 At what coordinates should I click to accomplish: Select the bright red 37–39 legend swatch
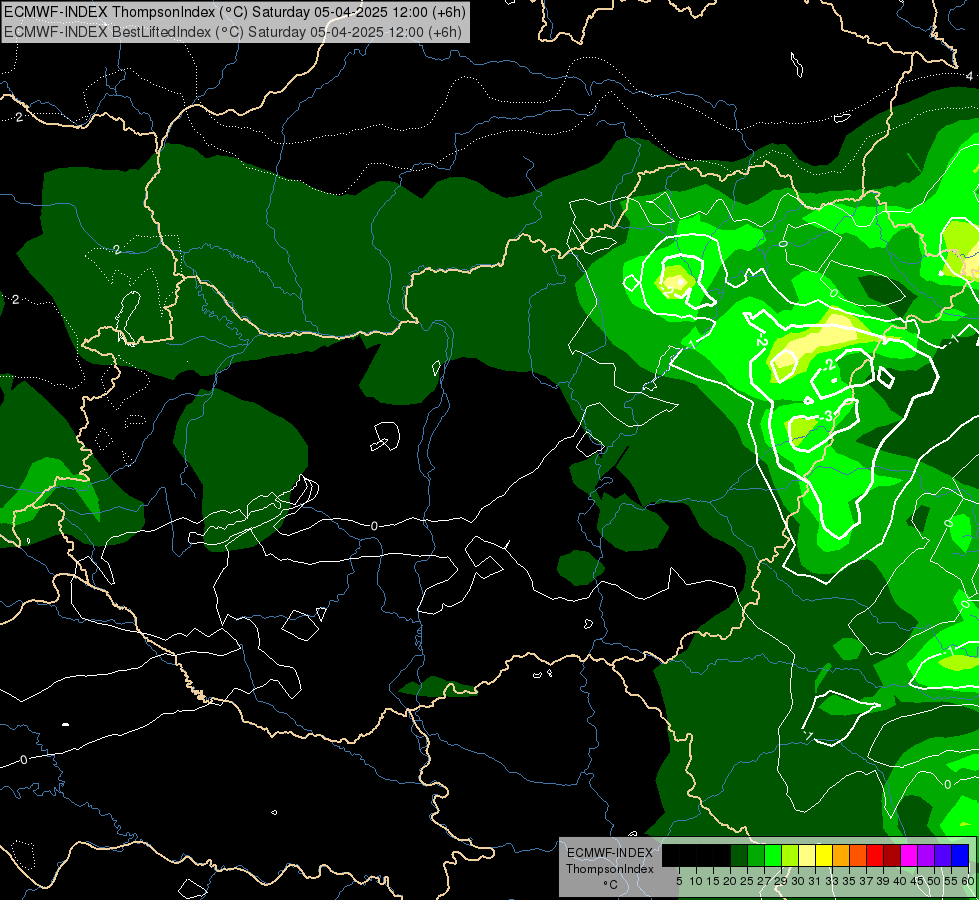(x=875, y=855)
